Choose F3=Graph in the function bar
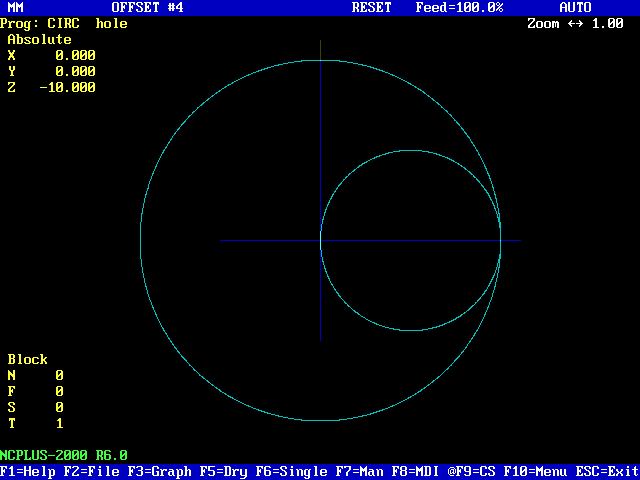640x480 pixels. (160, 472)
